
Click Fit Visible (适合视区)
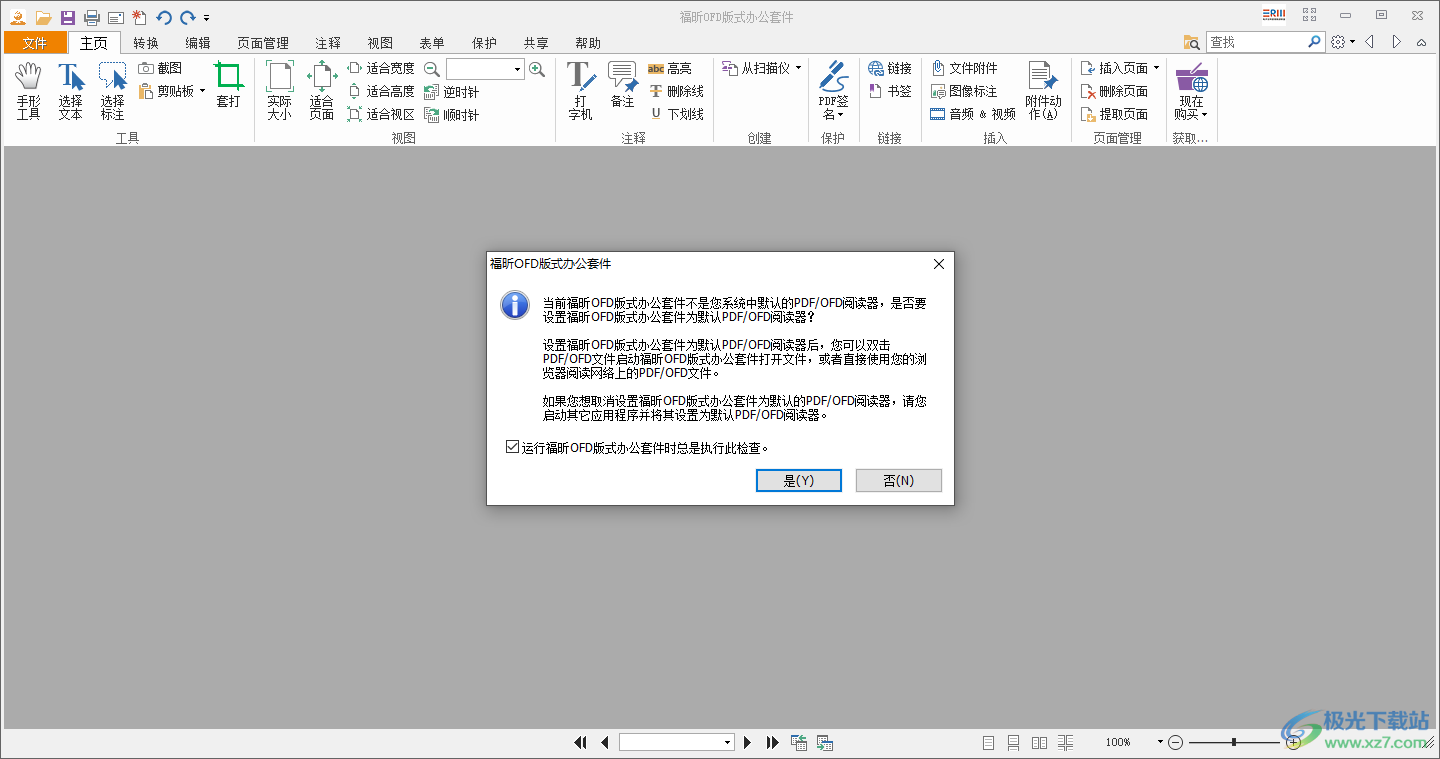point(381,114)
